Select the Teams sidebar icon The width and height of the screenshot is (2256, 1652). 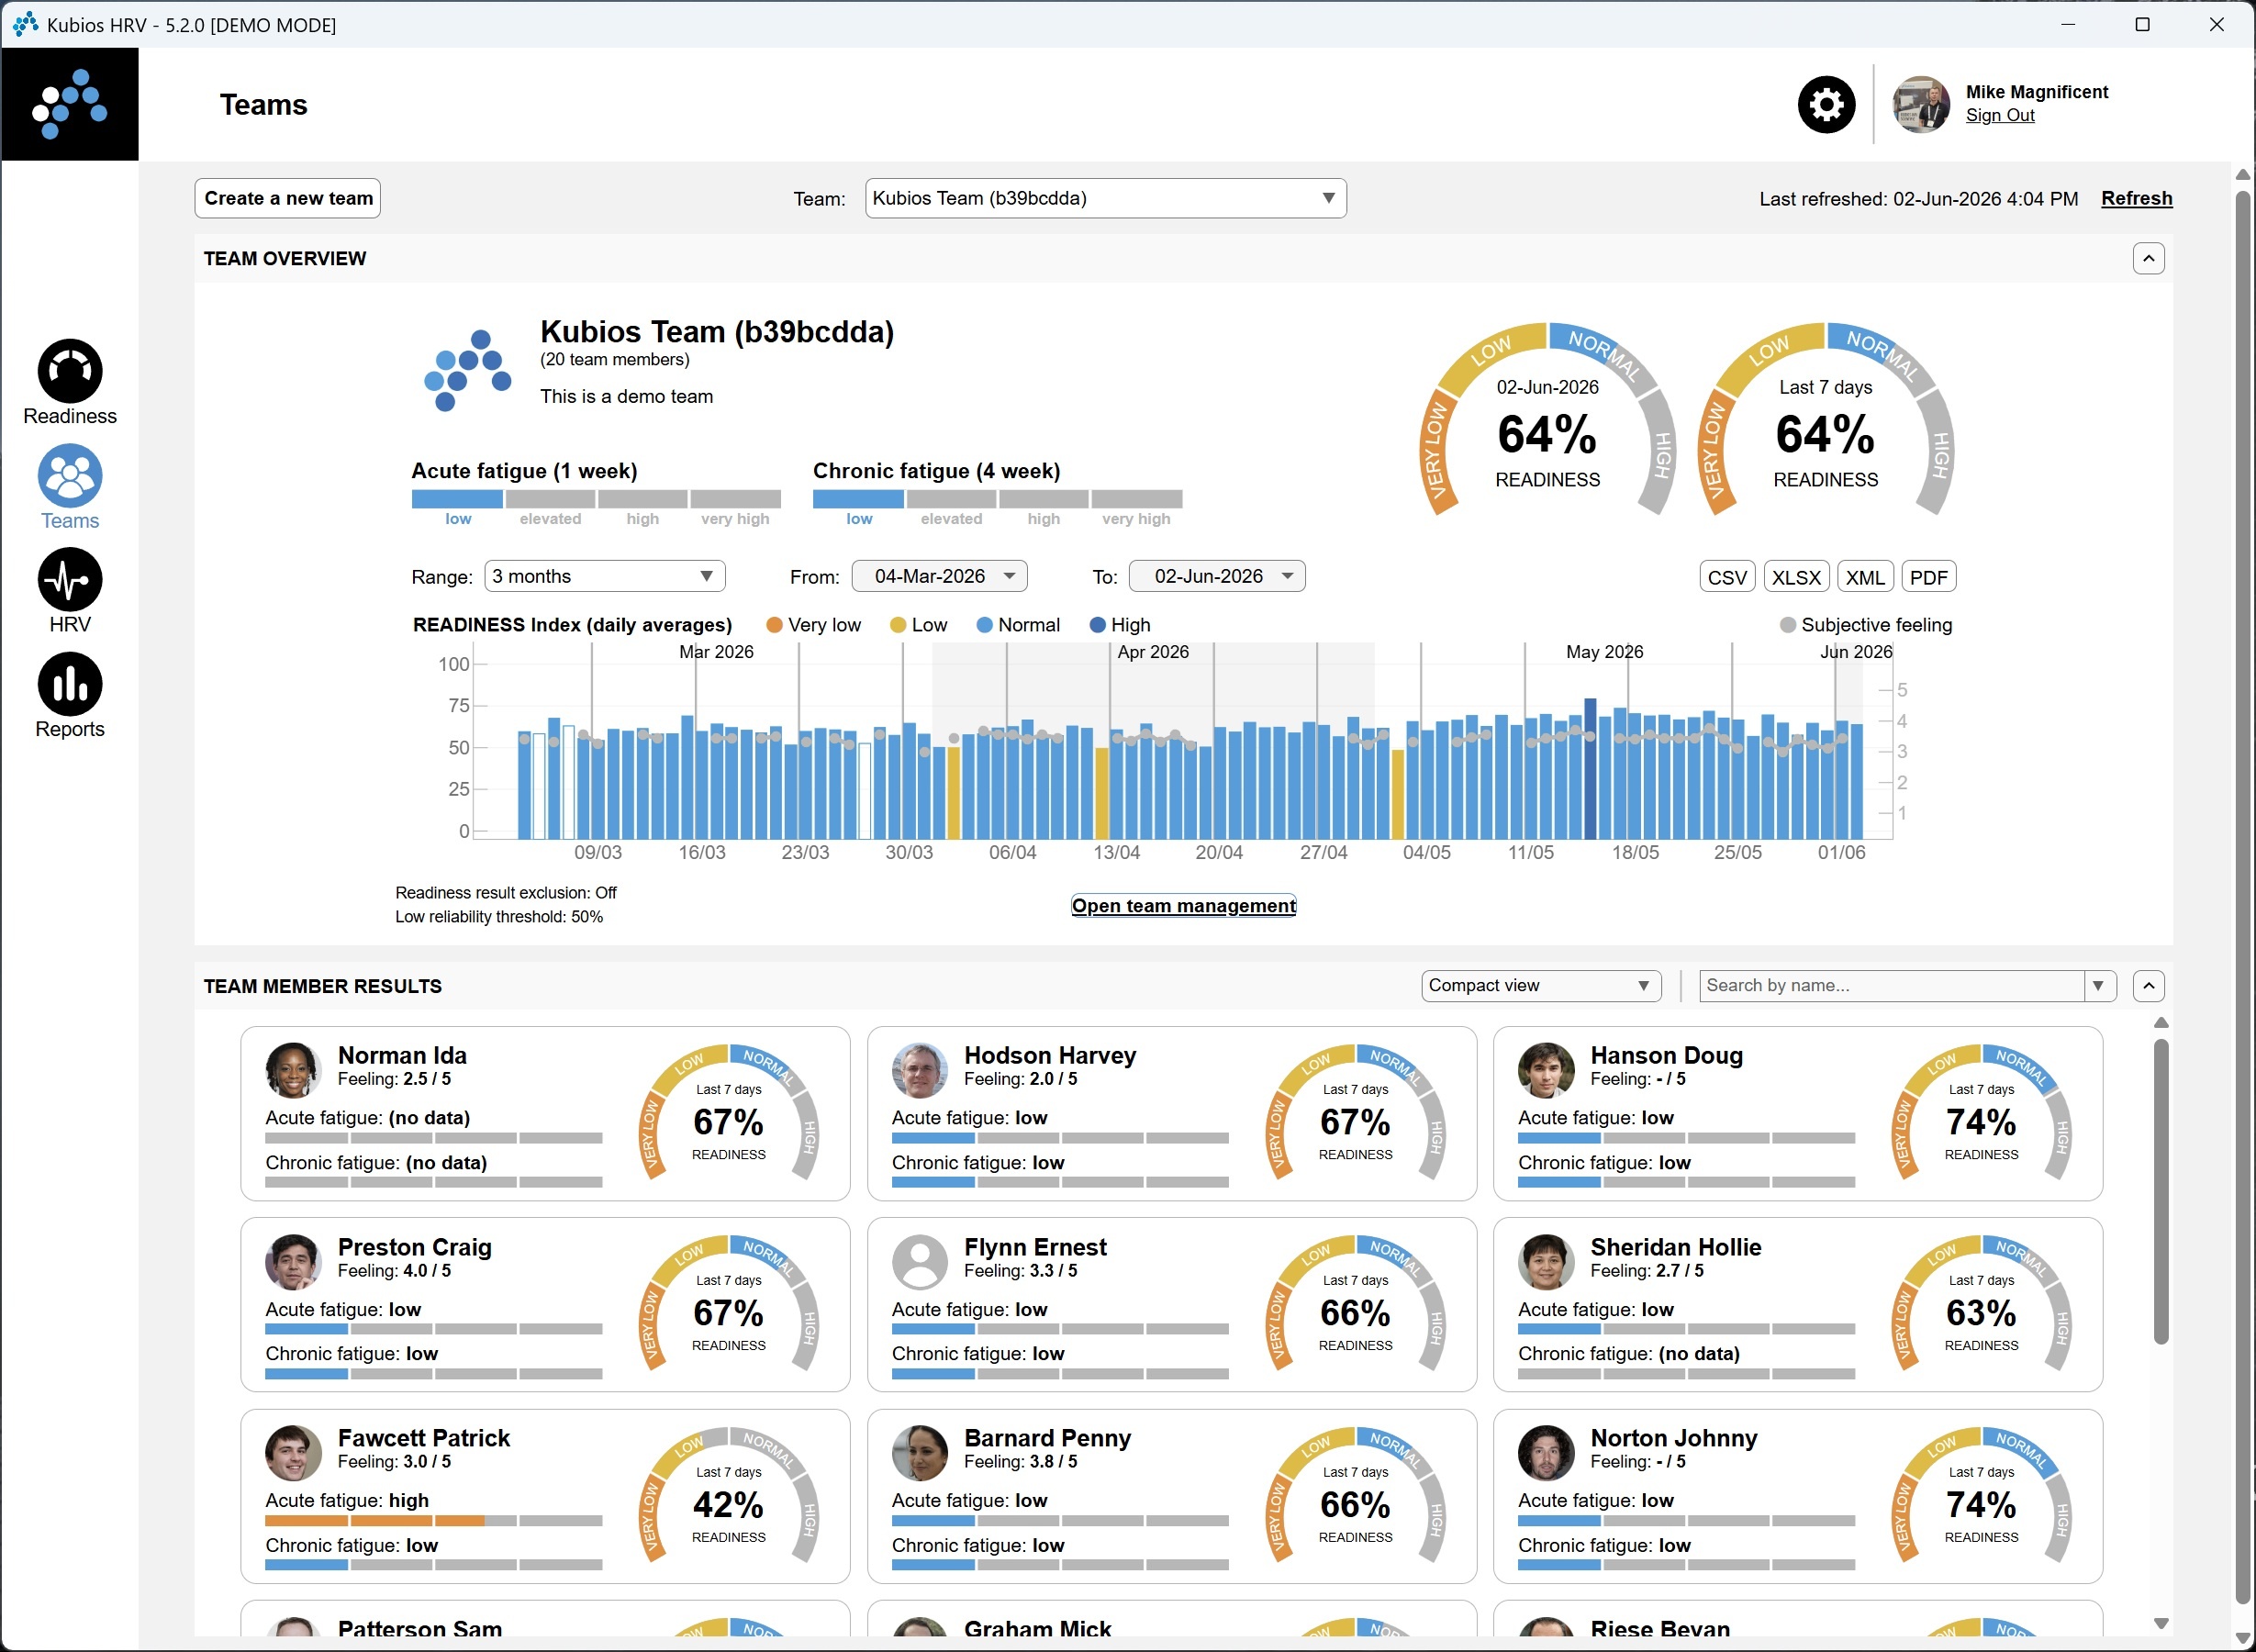70,475
